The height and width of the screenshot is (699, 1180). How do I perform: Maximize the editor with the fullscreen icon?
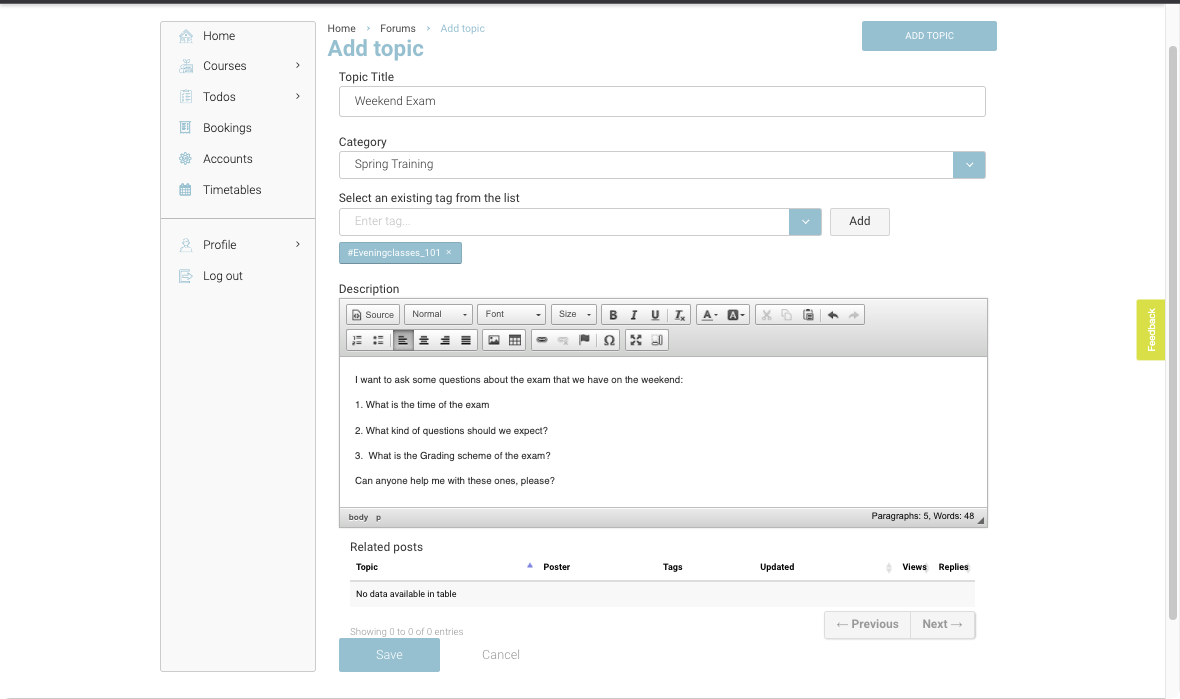tap(636, 341)
